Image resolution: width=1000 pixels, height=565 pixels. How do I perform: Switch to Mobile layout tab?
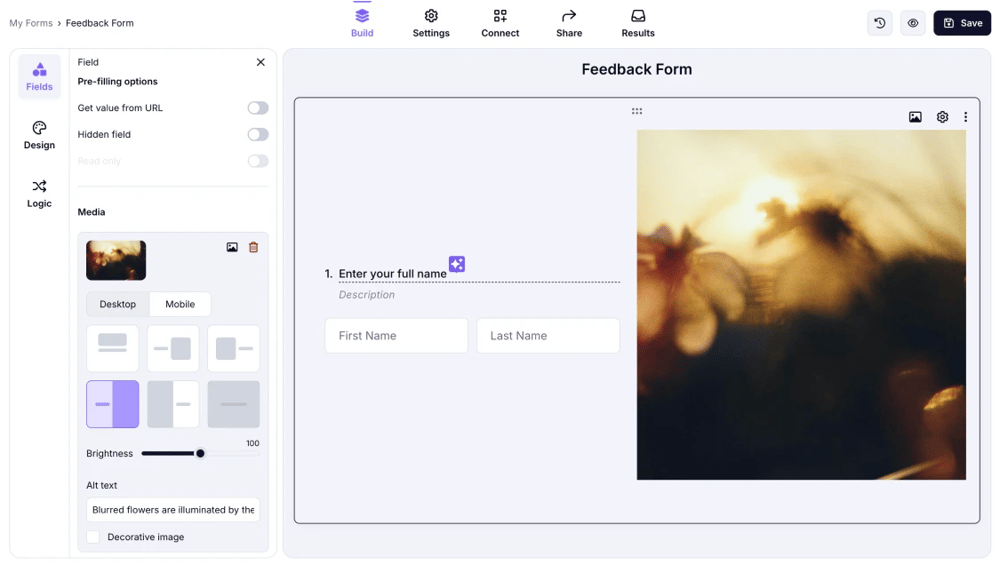pyautogui.click(x=180, y=304)
